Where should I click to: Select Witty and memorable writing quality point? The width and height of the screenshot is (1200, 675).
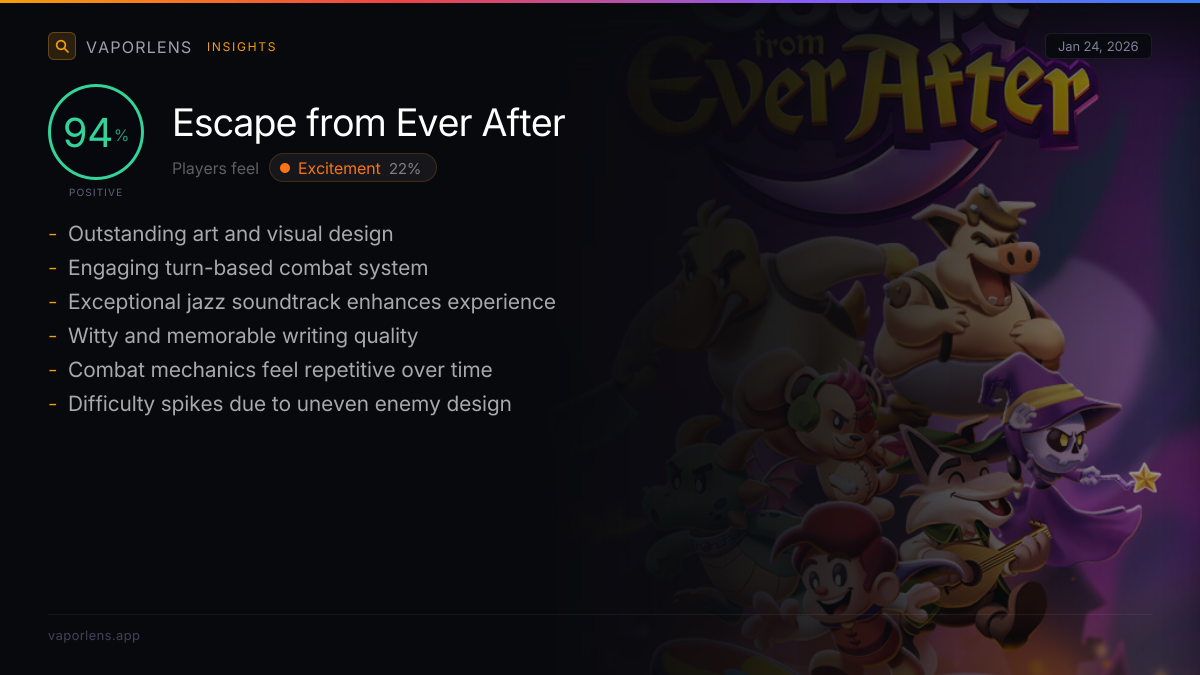(243, 336)
